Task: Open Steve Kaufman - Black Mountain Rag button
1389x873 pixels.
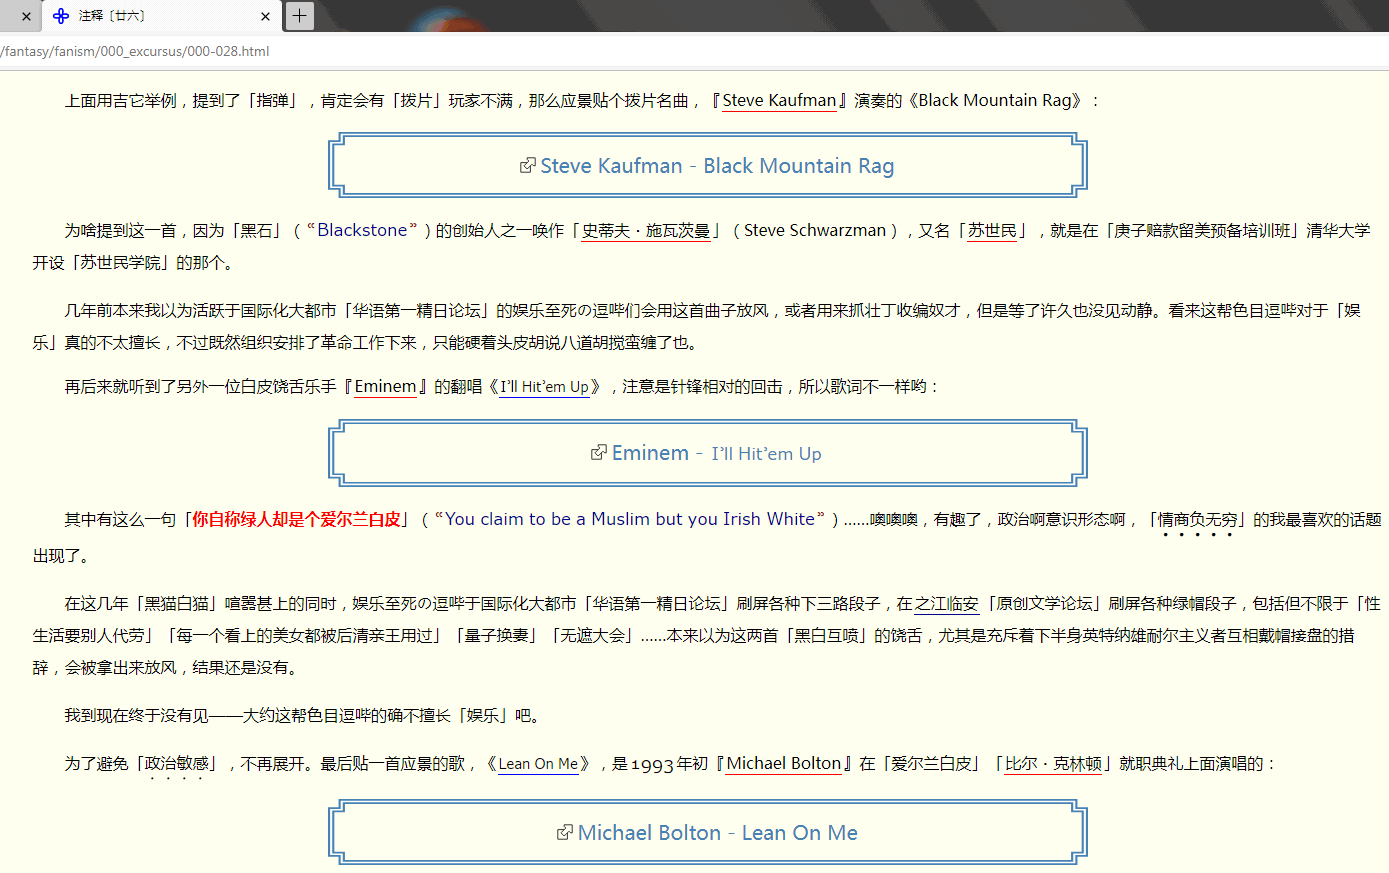Action: point(708,166)
